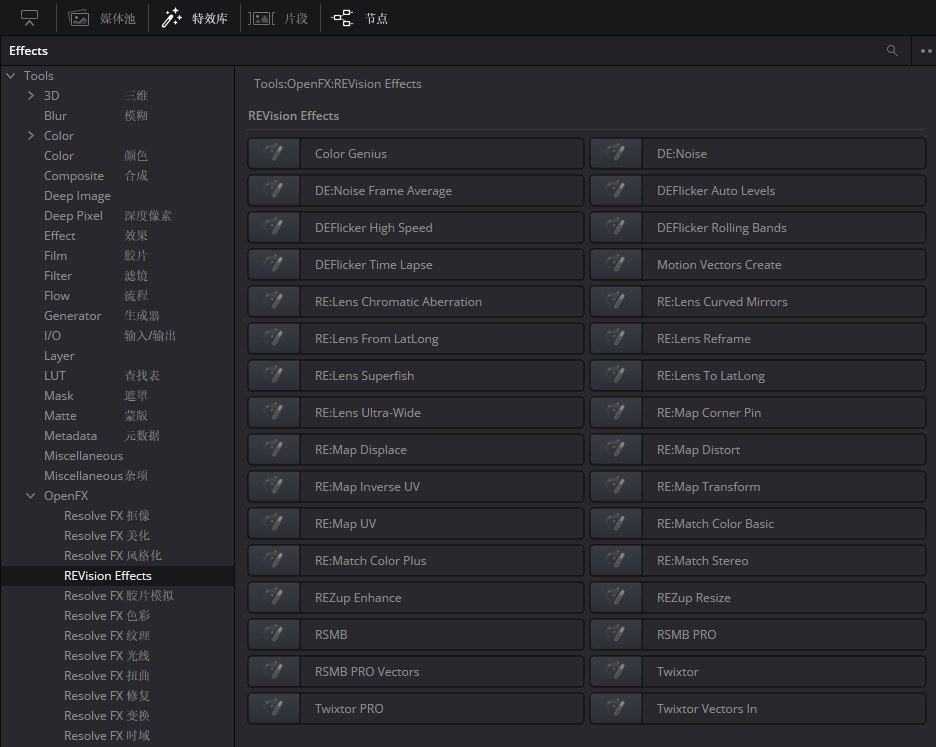This screenshot has height=747, width=936.
Task: Add the Twixtor Vectors In effect
Action: coord(758,709)
